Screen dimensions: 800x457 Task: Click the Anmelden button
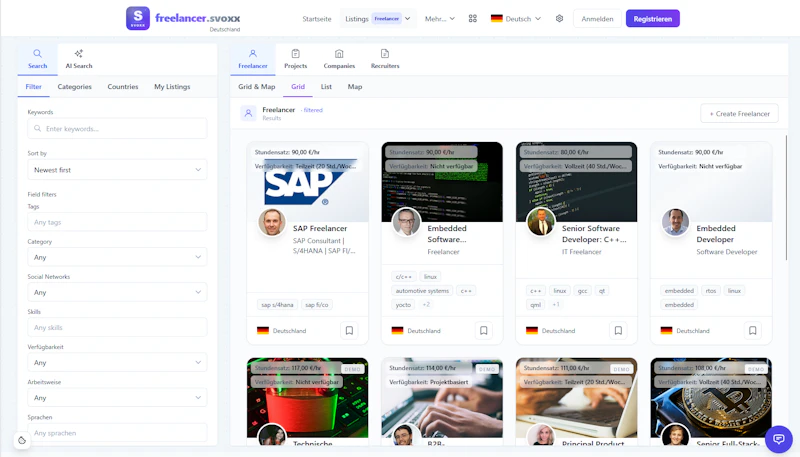(x=597, y=19)
